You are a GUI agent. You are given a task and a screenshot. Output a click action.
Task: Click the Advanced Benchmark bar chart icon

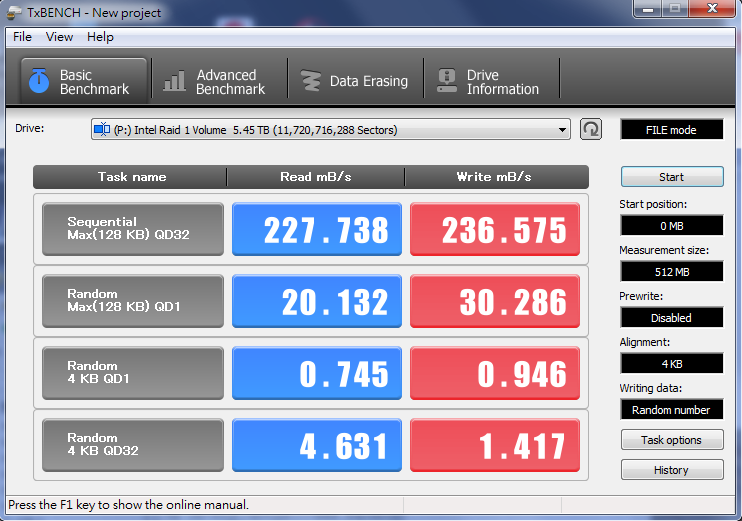pyautogui.click(x=174, y=81)
